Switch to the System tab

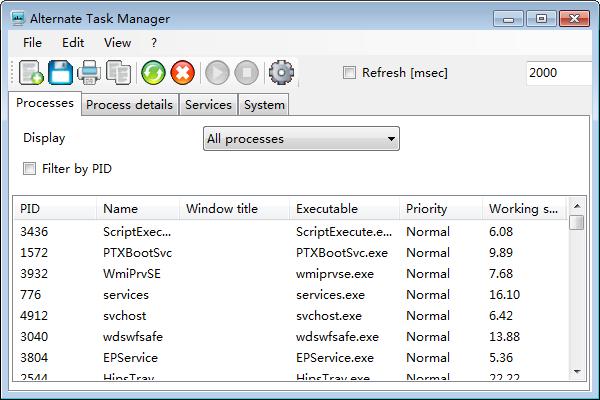pyautogui.click(x=264, y=104)
